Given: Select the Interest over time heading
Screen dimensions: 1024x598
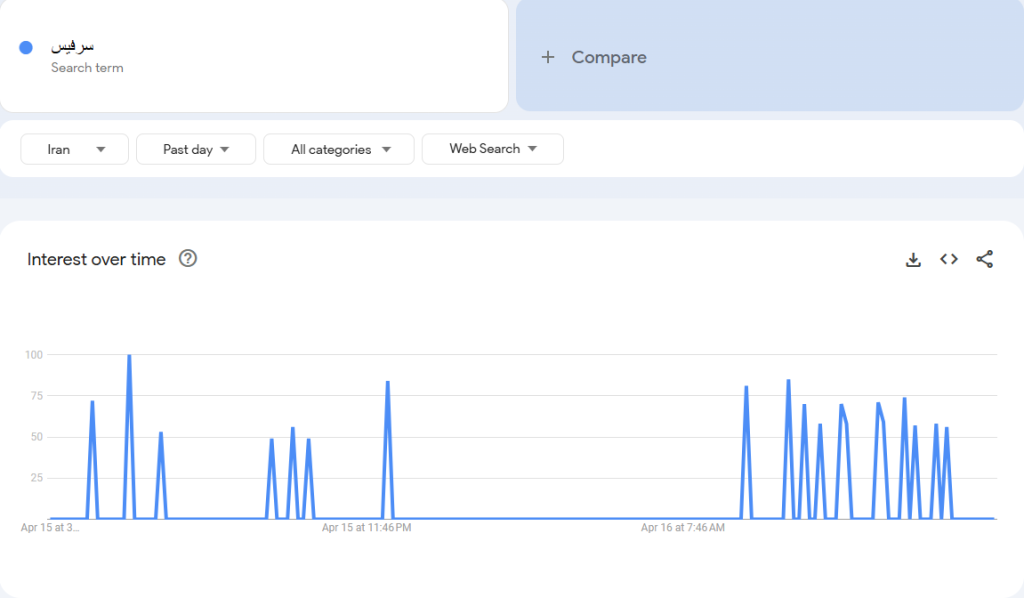Looking at the screenshot, I should pyautogui.click(x=97, y=259).
